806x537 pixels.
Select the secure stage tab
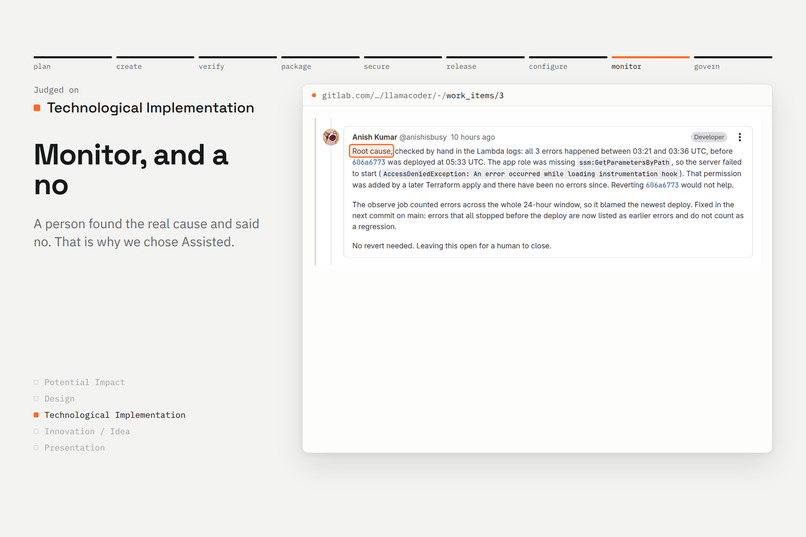[x=403, y=63]
